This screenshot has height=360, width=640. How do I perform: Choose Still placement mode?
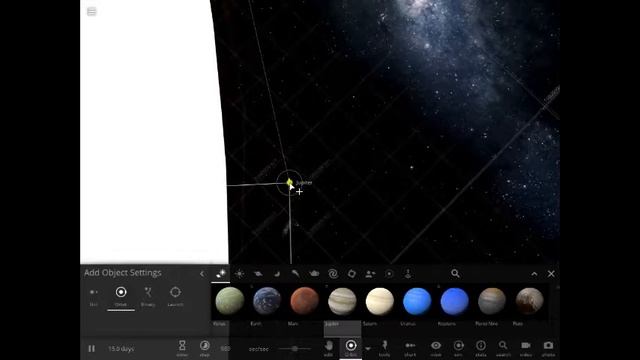tap(93, 297)
